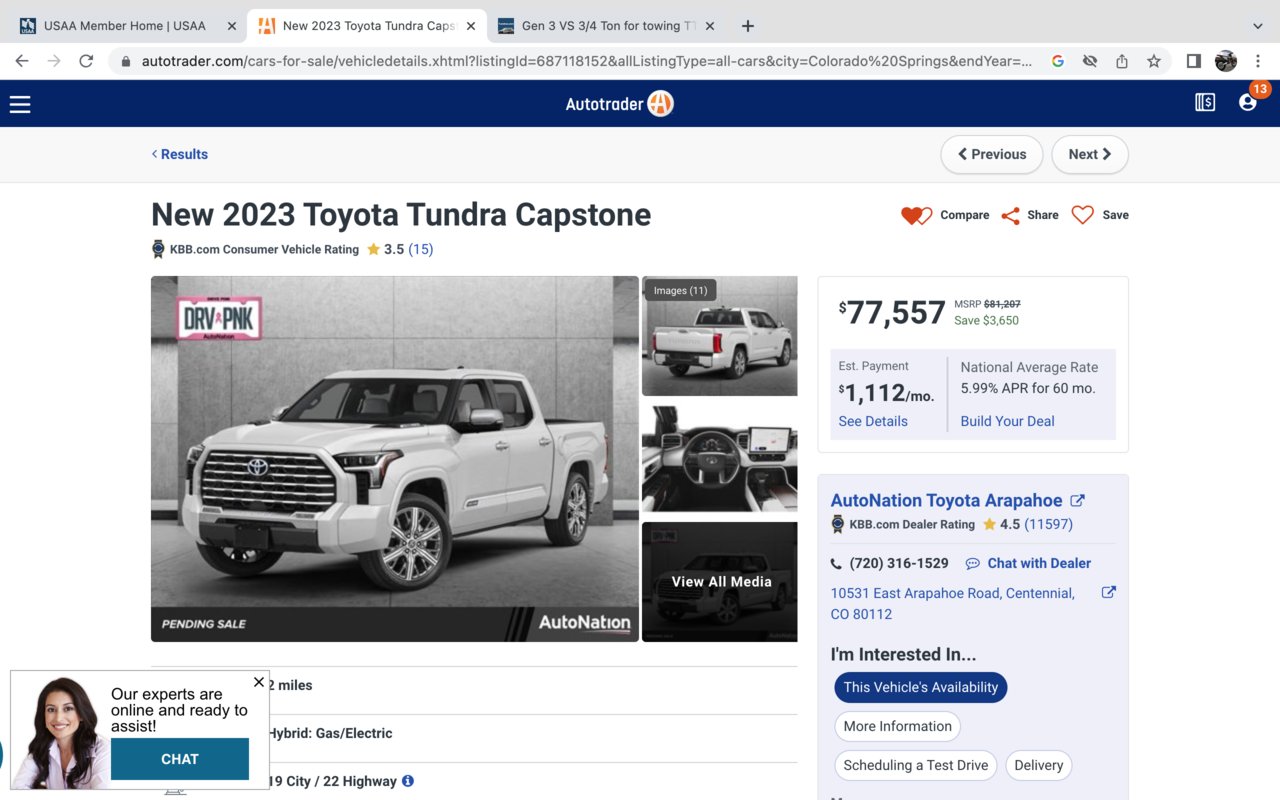Close the chat experts popup
The height and width of the screenshot is (800, 1280).
(x=259, y=682)
